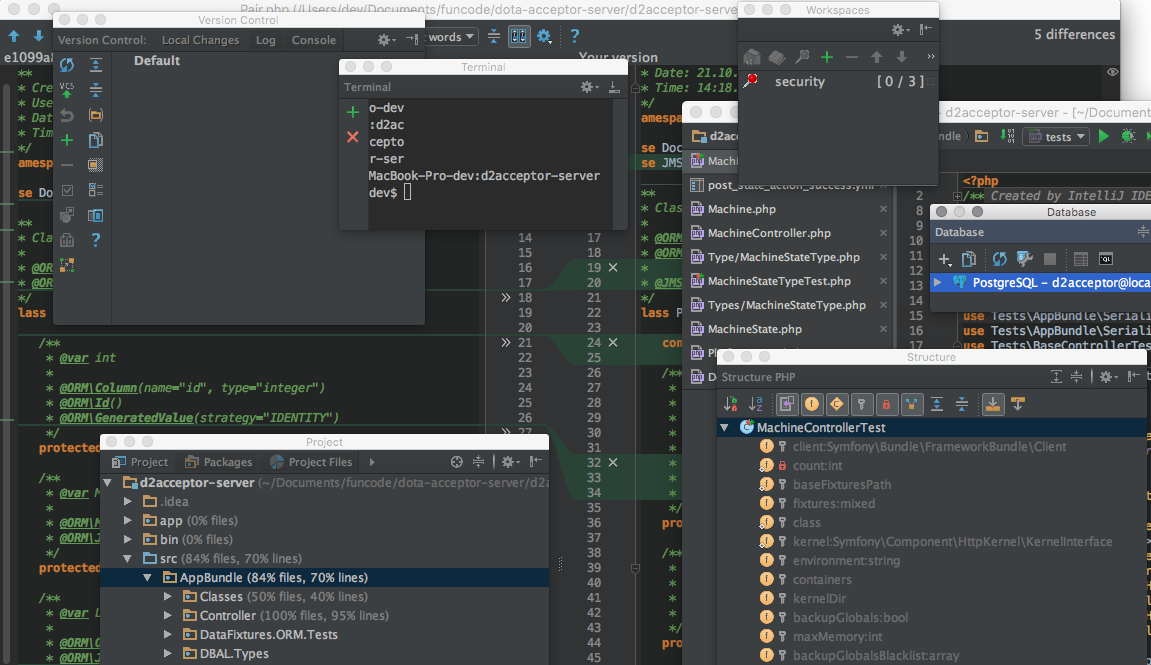Toggle Autoscroll from Source in Structure
1151x665 pixels.
point(1018,404)
